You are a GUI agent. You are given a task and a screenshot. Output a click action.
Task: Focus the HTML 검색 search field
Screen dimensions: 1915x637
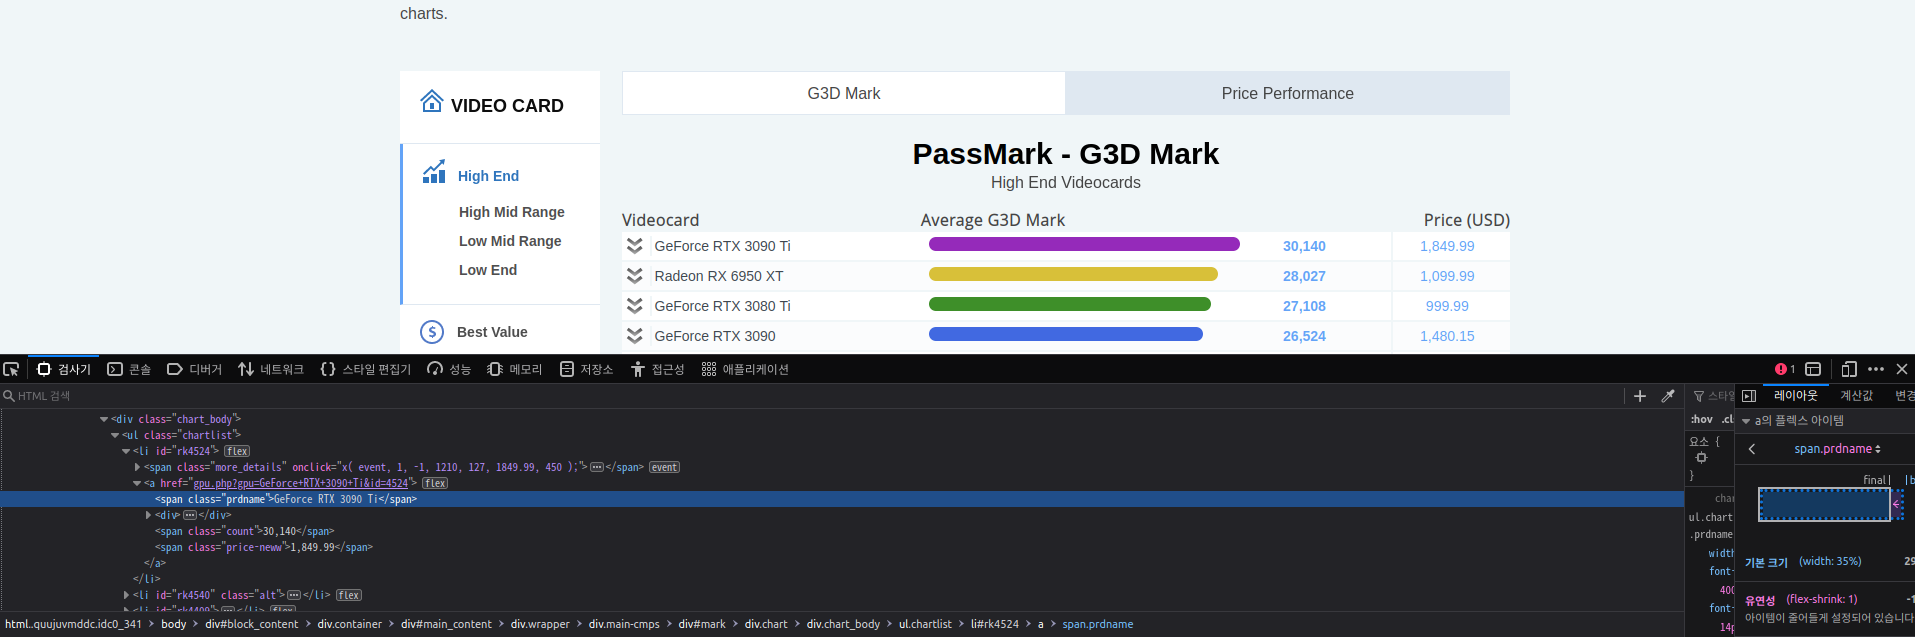click(x=810, y=396)
